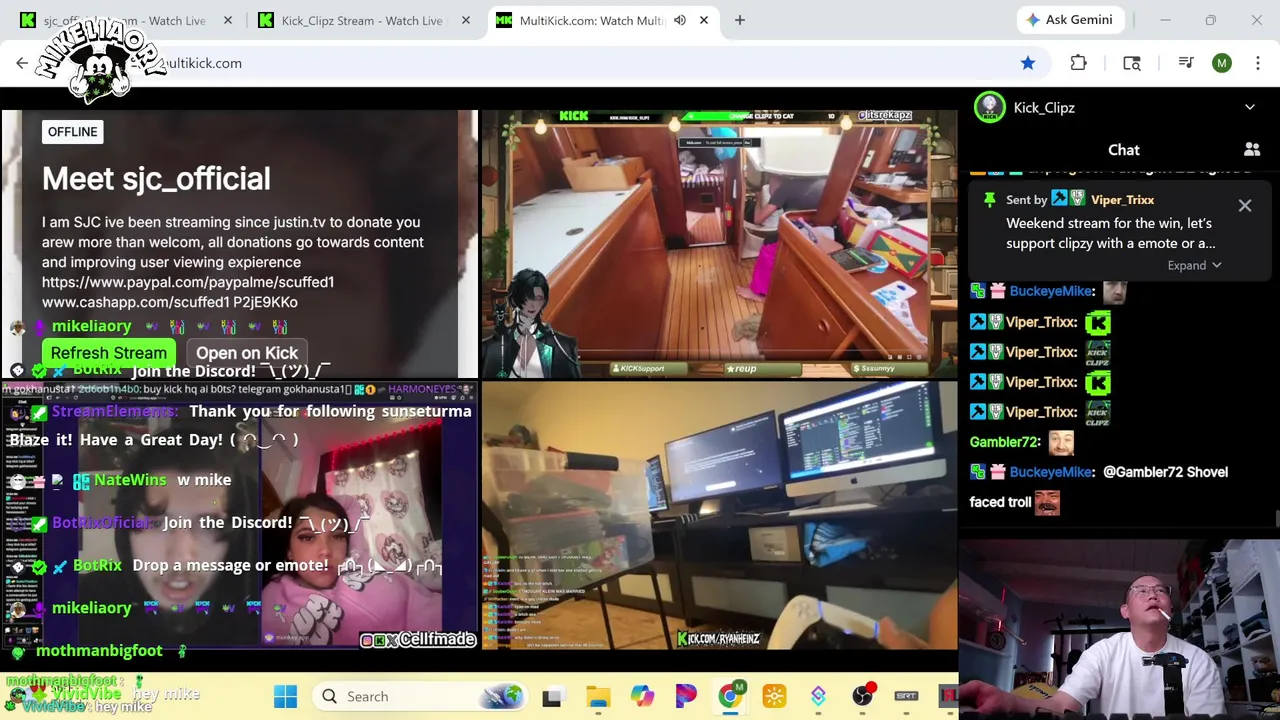Open OBS Studio from the taskbar
The width and height of the screenshot is (1280, 720).
pyautogui.click(x=862, y=696)
